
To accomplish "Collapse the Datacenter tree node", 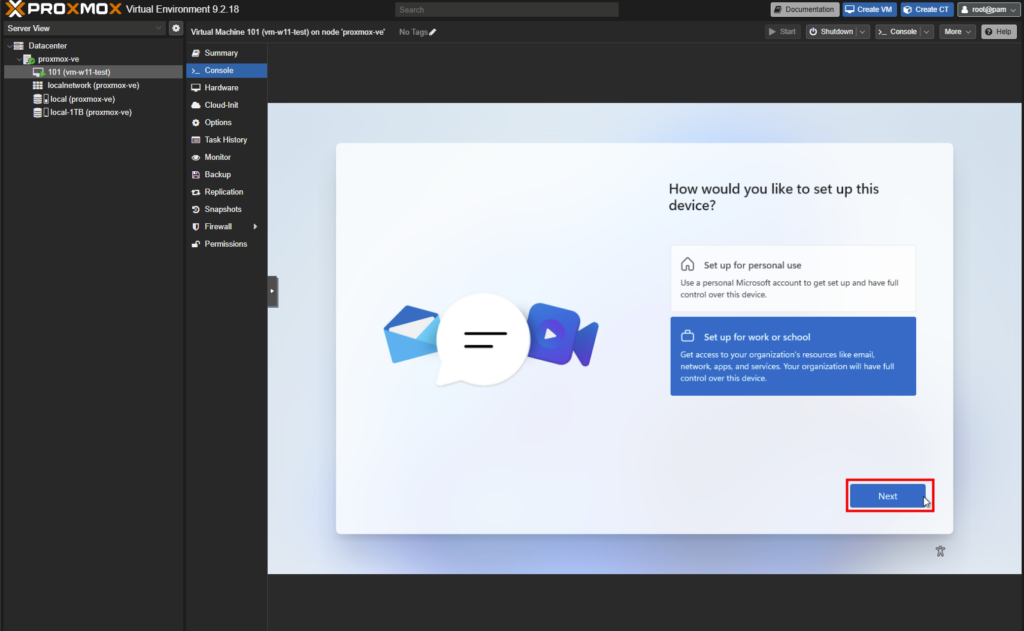I will click(x=9, y=46).
